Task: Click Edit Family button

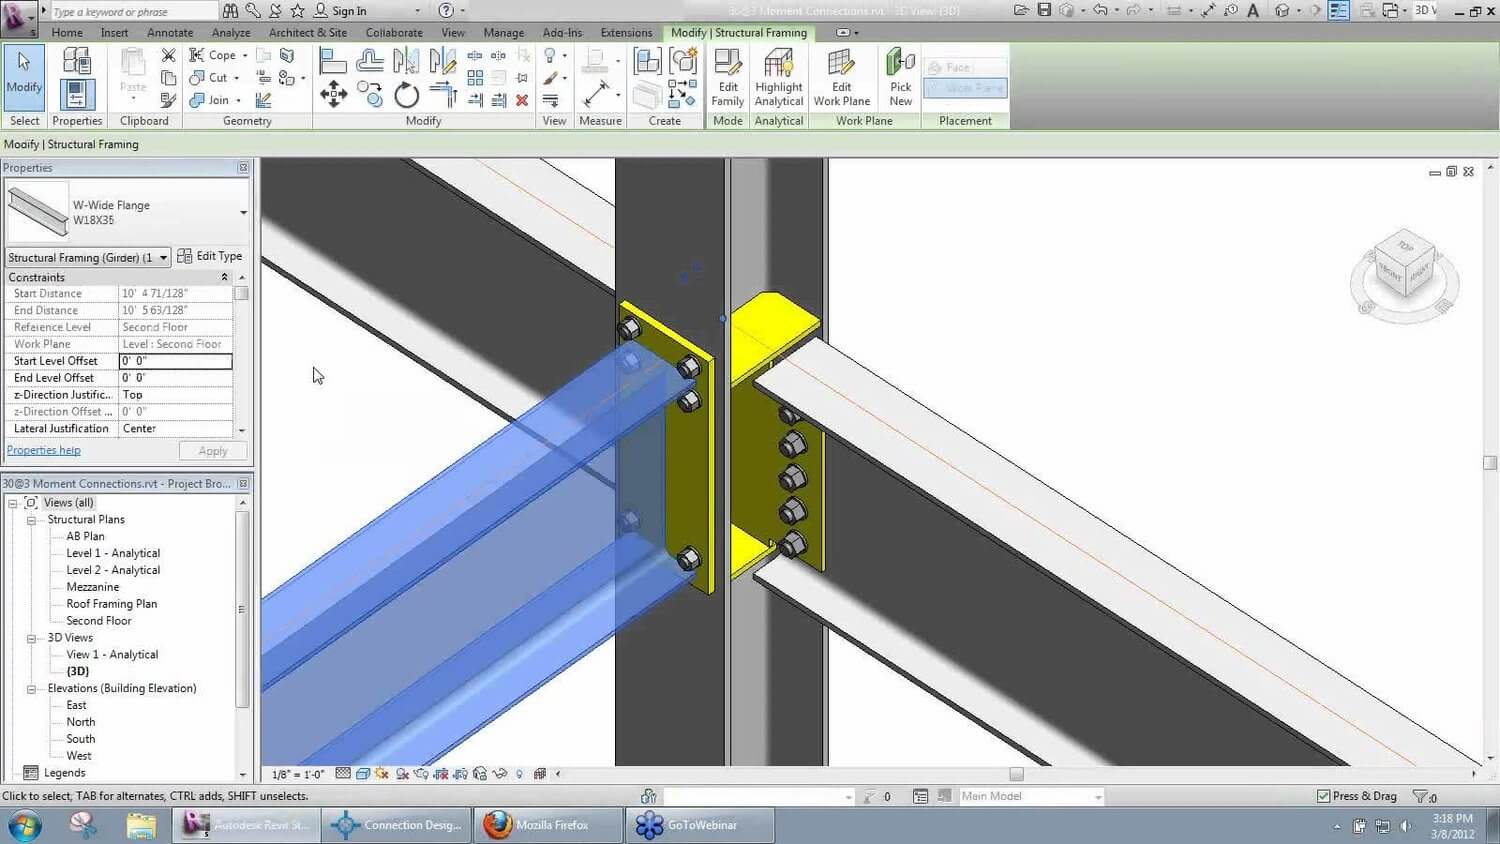Action: pos(728,78)
